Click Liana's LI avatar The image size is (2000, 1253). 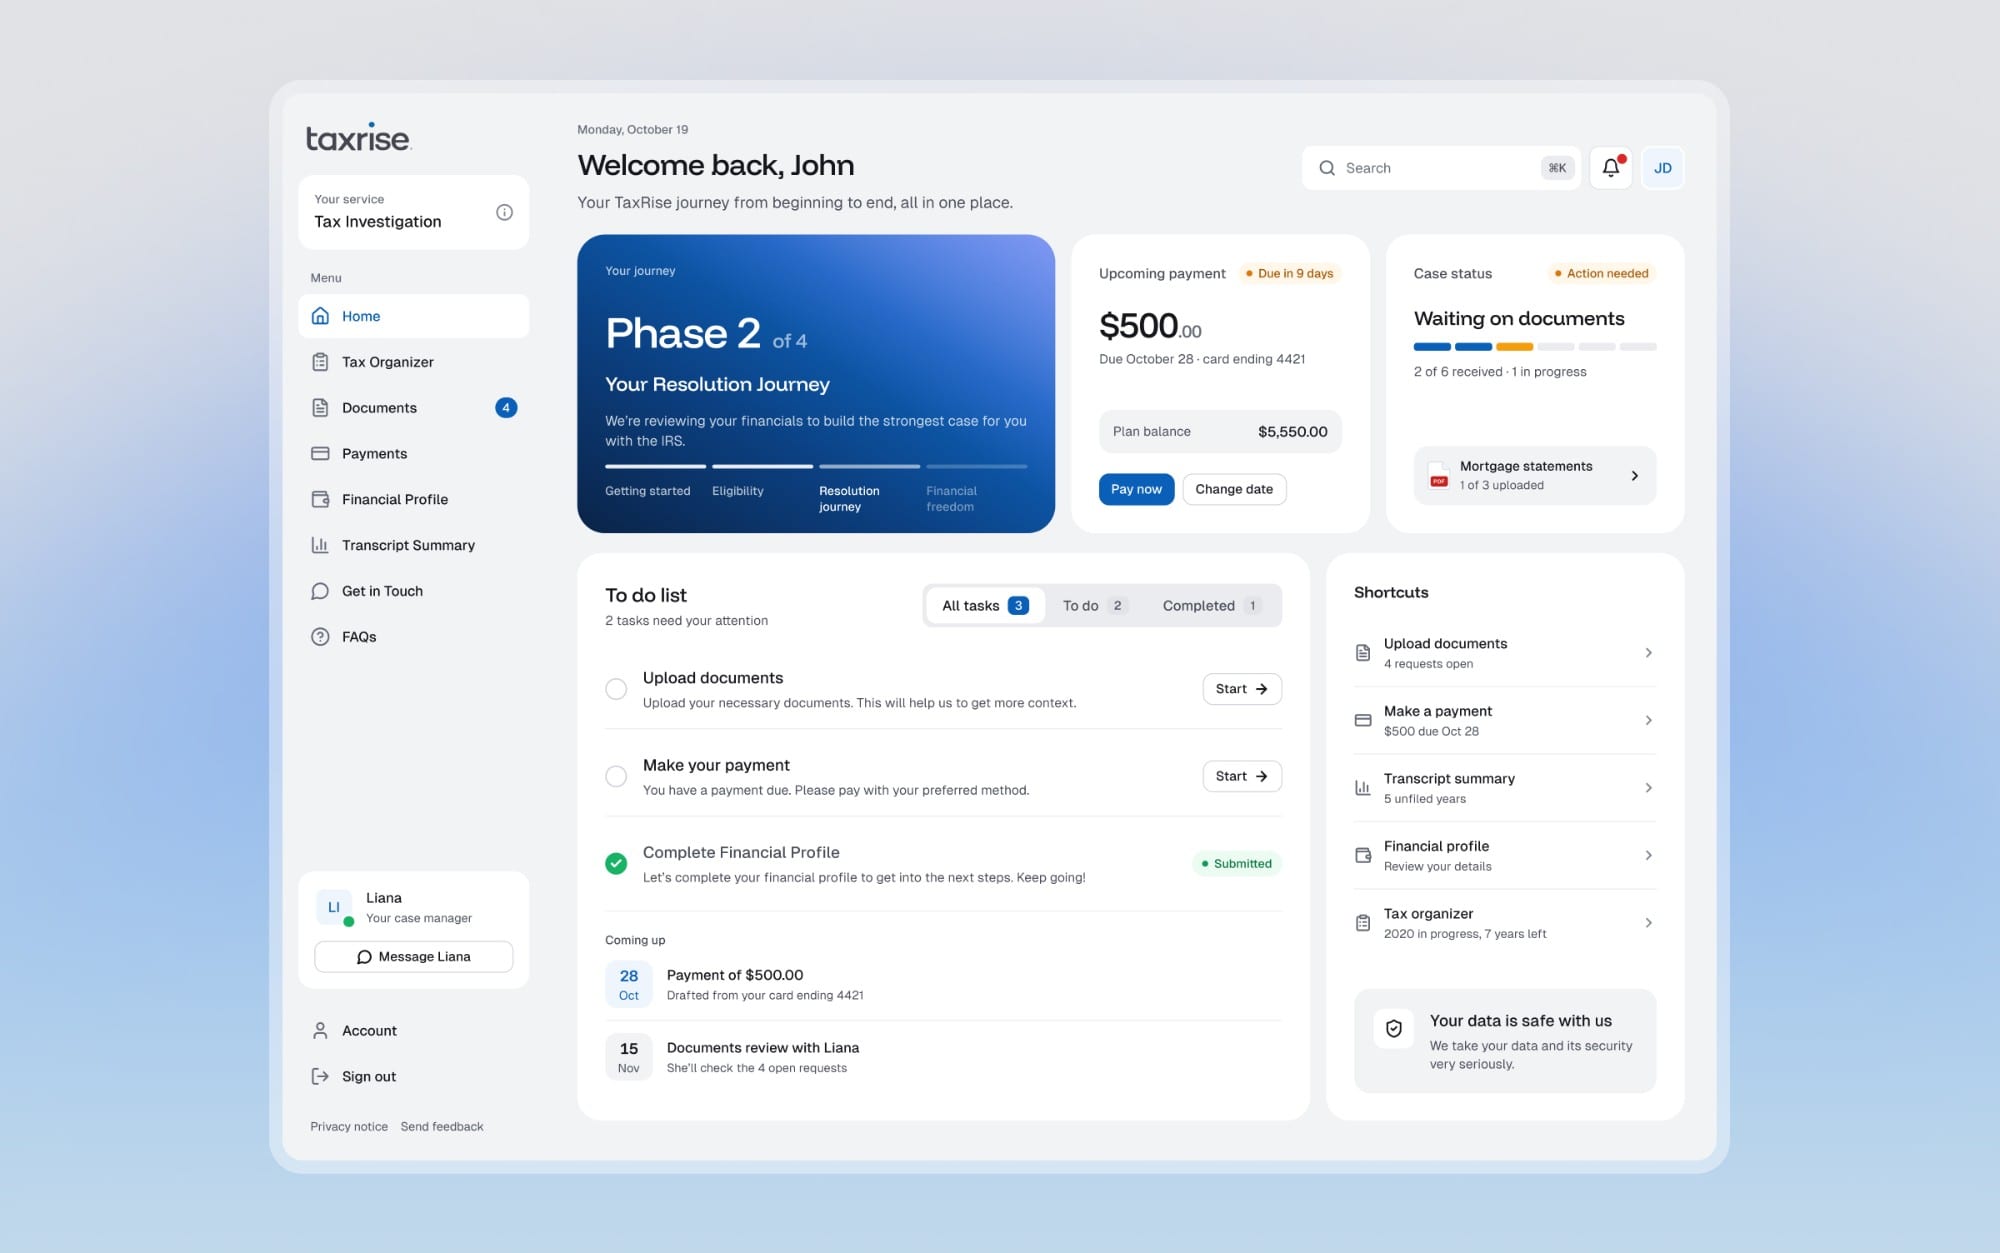(x=334, y=907)
